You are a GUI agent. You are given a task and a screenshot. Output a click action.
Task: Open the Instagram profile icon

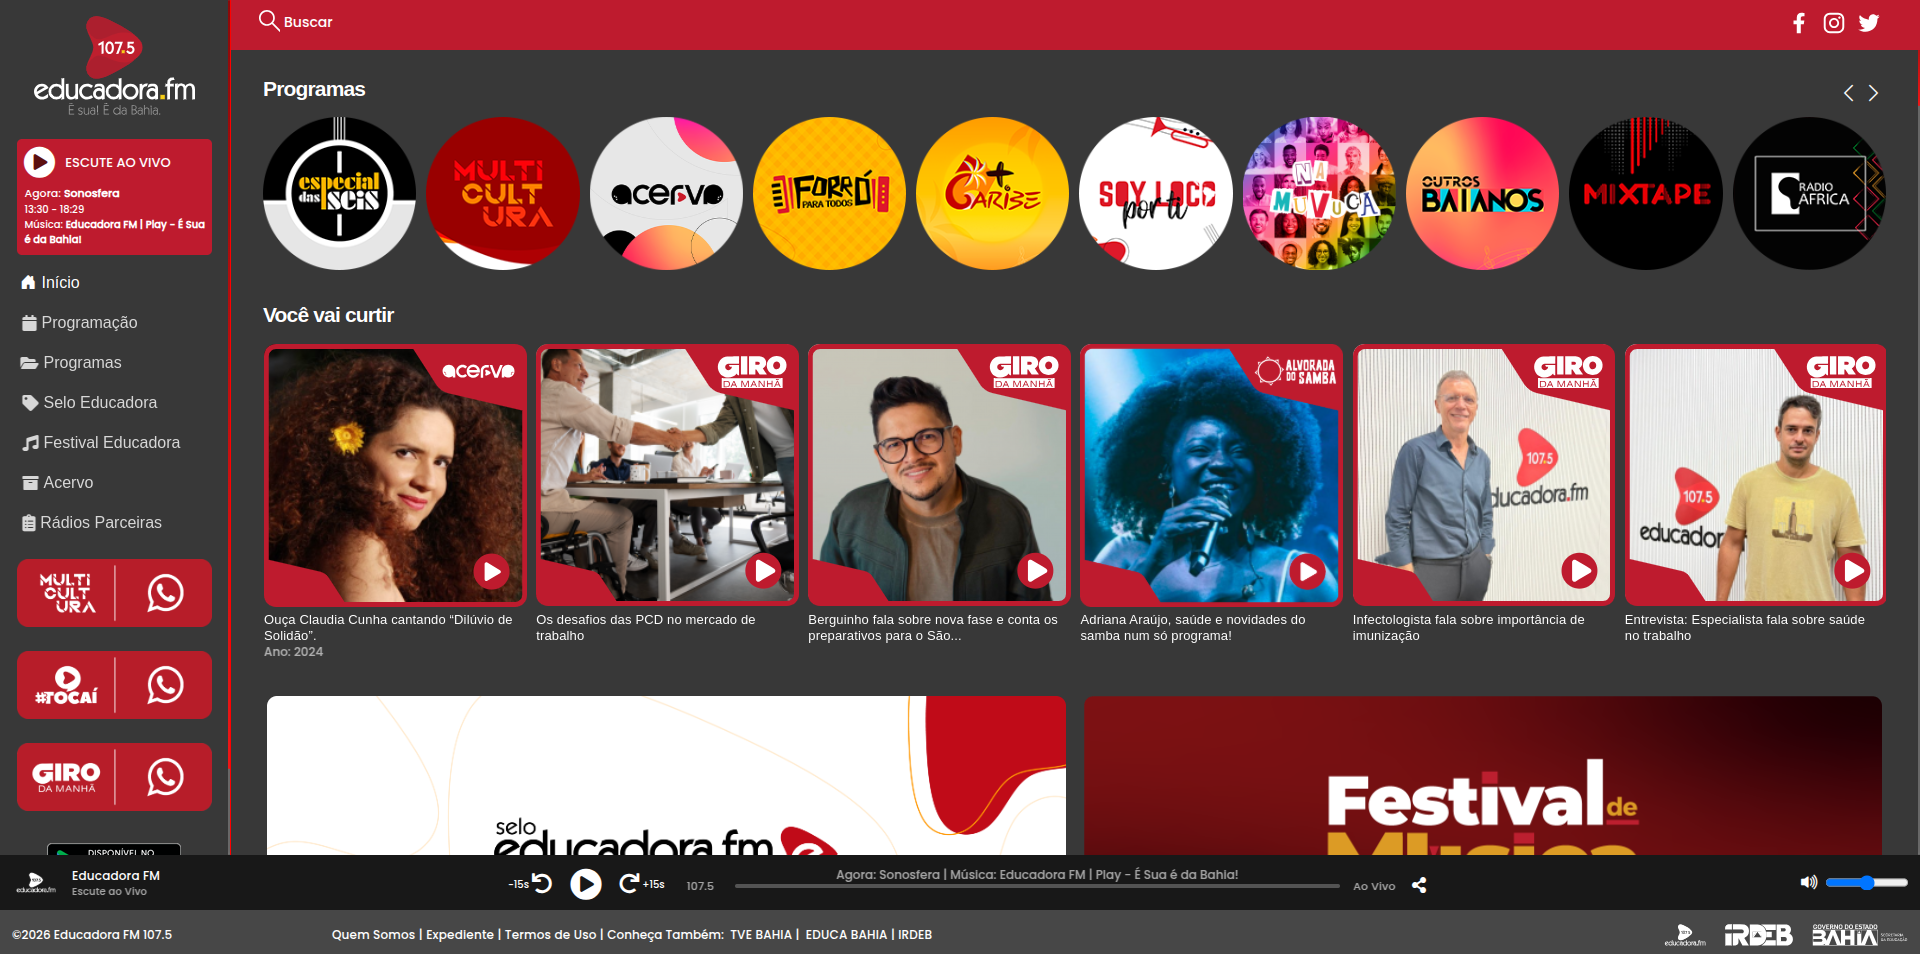[x=1834, y=23]
